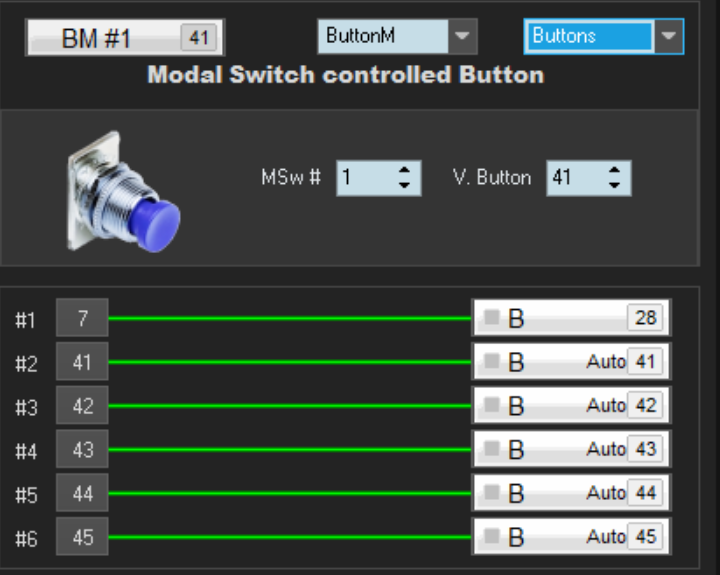This screenshot has width=720, height=575.
Task: Select the #2 source box labeled 41
Action: 82,363
